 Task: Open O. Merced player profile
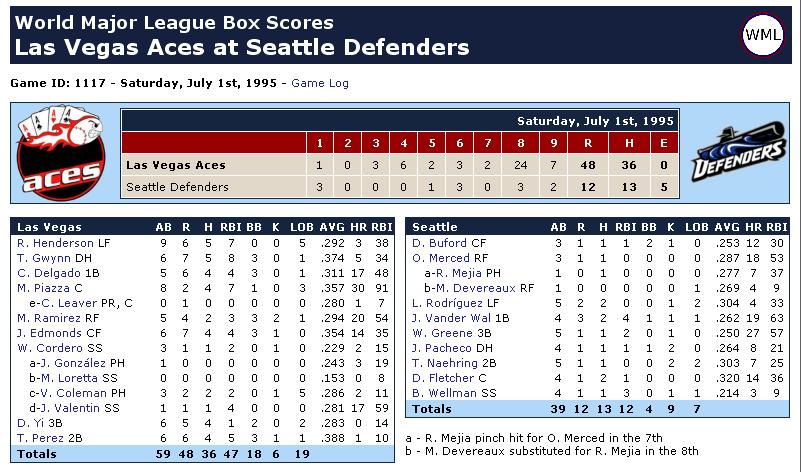(x=441, y=258)
